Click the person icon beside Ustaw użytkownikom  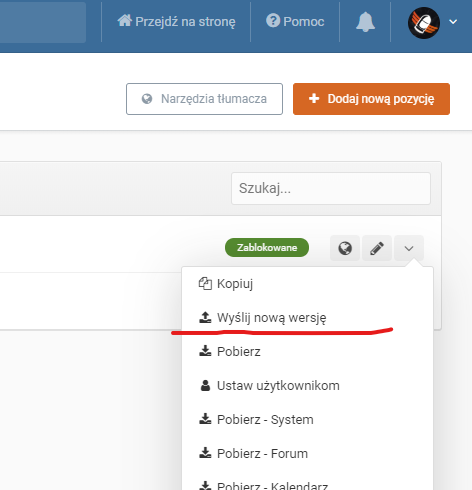click(205, 385)
